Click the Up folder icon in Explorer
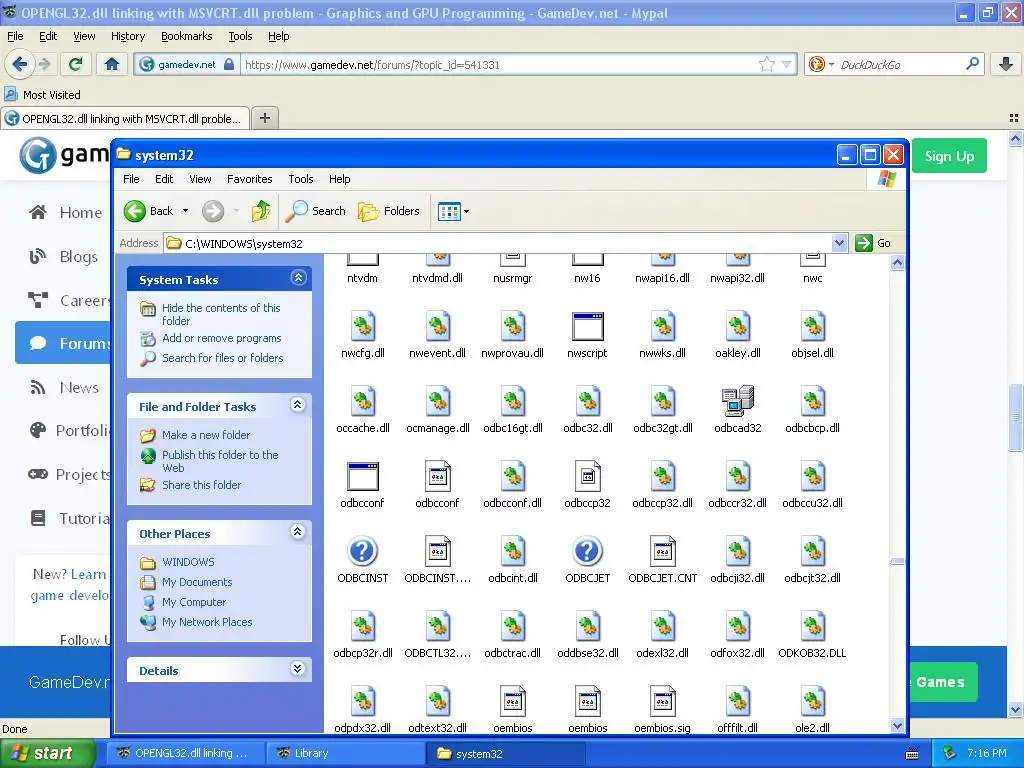 tap(261, 211)
